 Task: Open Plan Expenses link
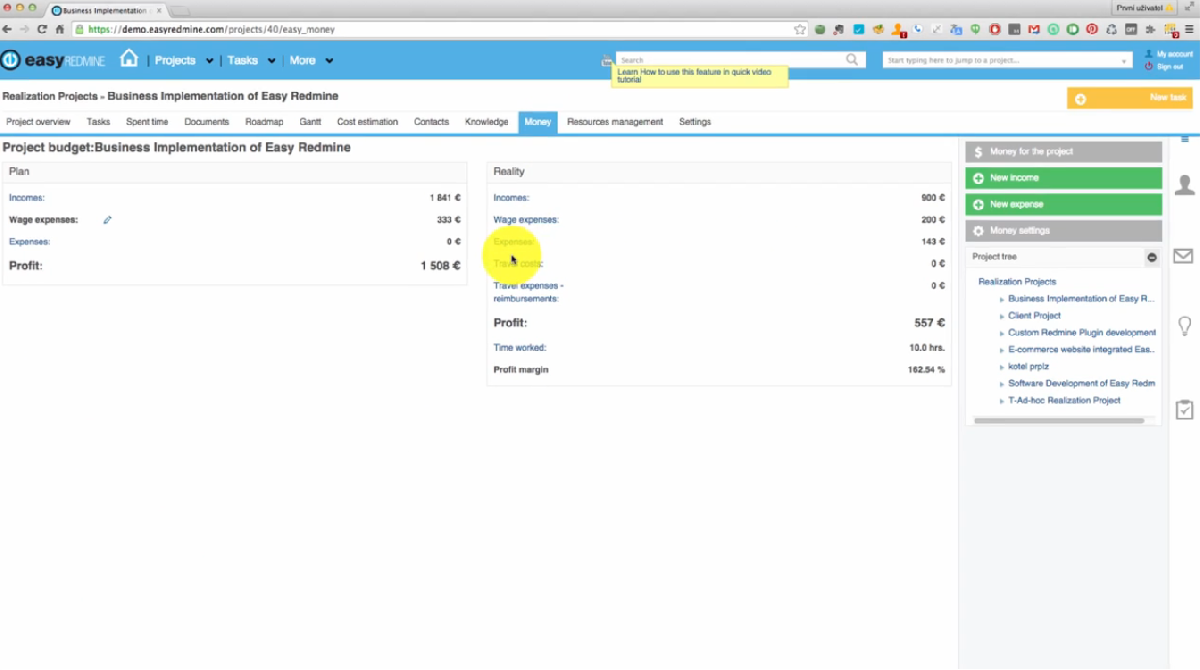[x=29, y=242]
